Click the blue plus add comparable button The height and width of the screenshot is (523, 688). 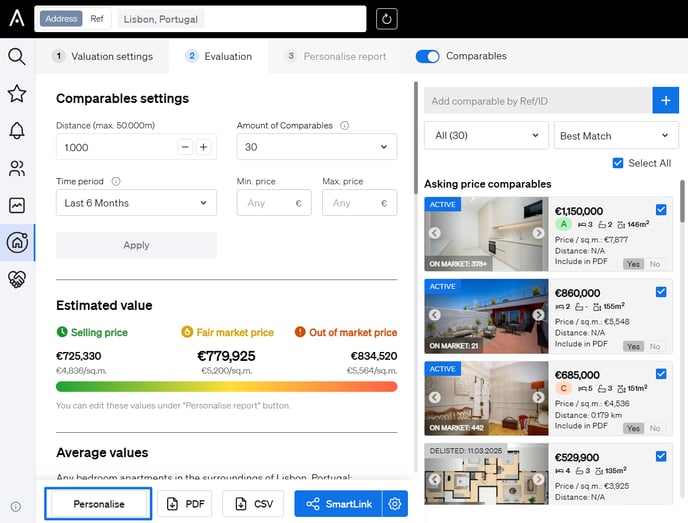[x=665, y=100]
